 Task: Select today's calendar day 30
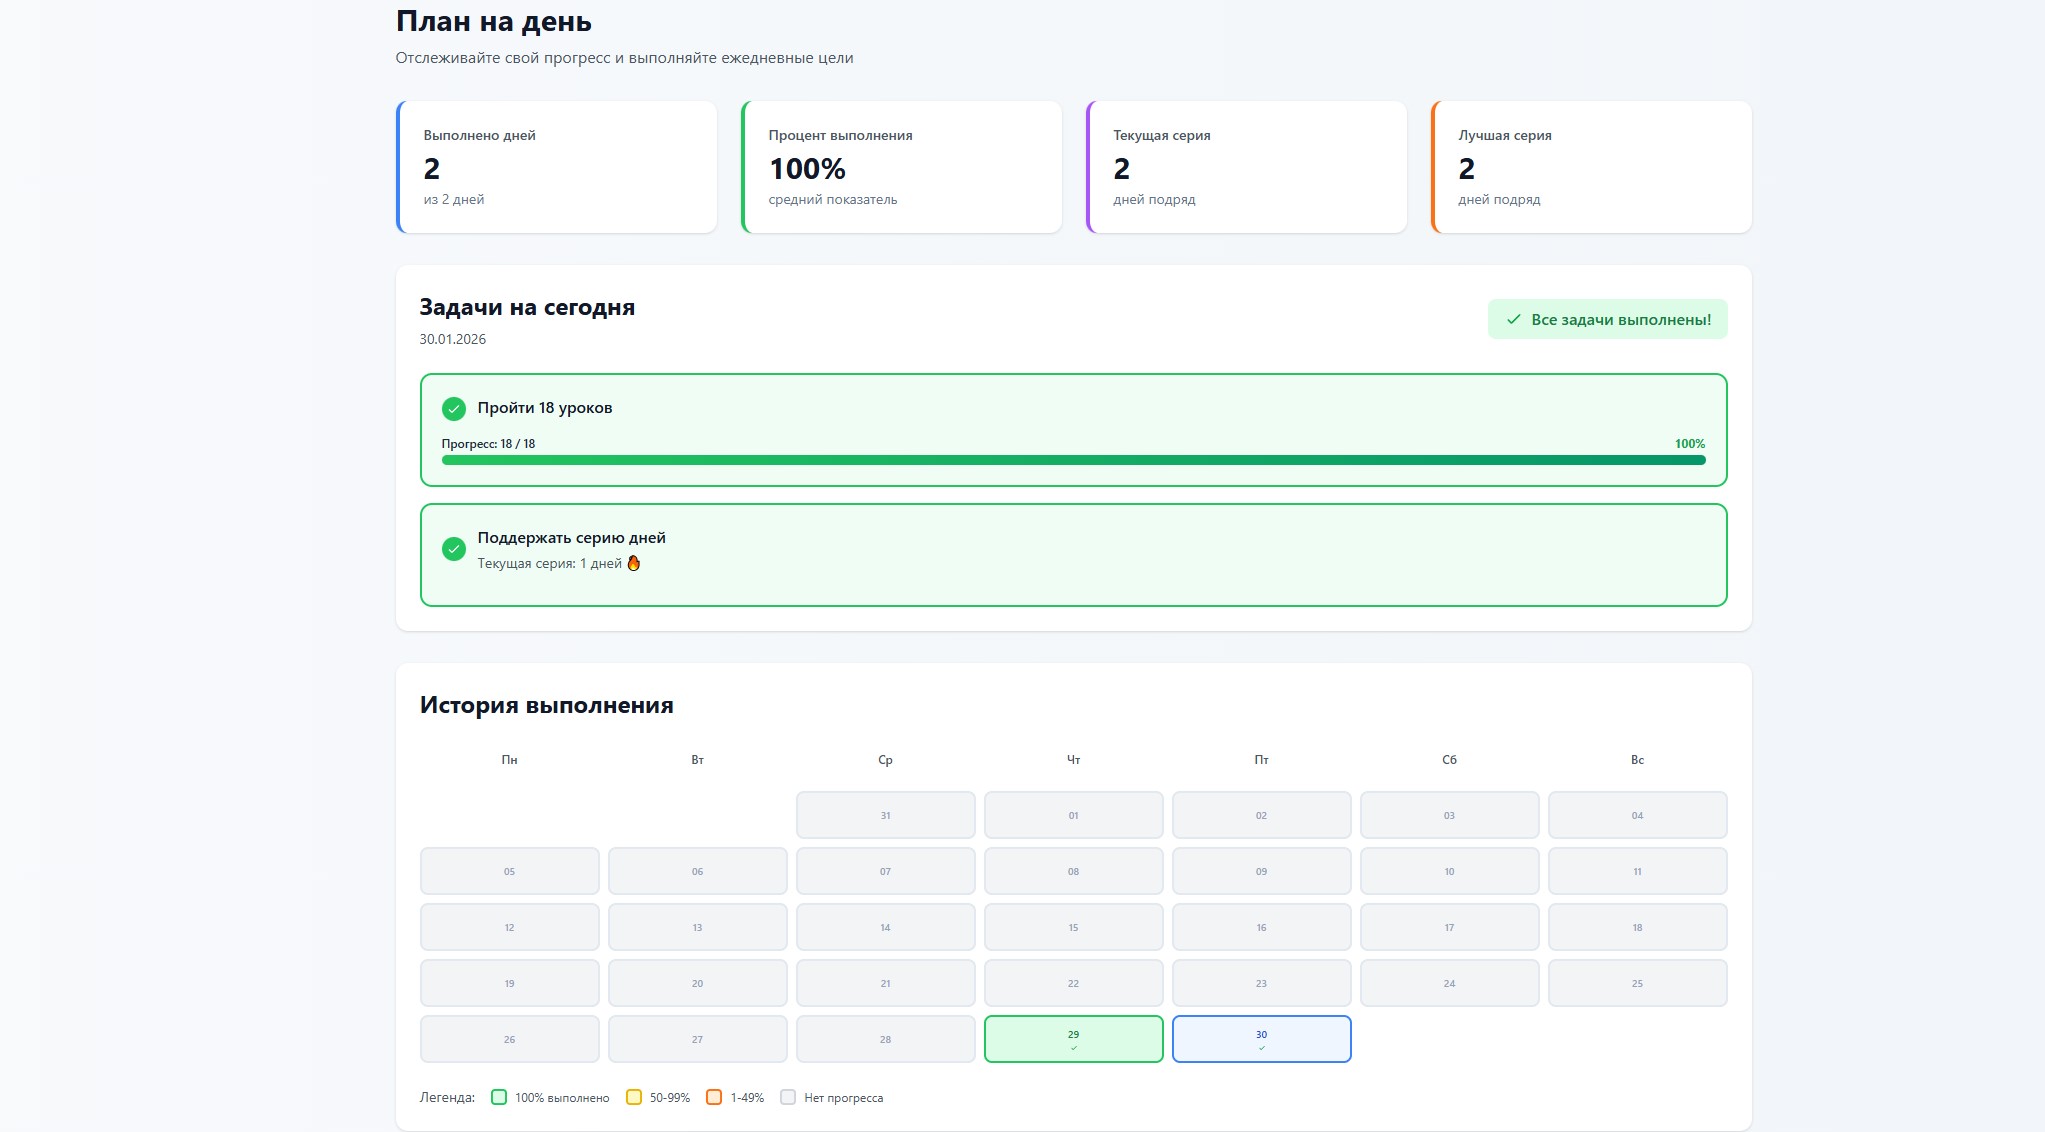pyautogui.click(x=1261, y=1039)
